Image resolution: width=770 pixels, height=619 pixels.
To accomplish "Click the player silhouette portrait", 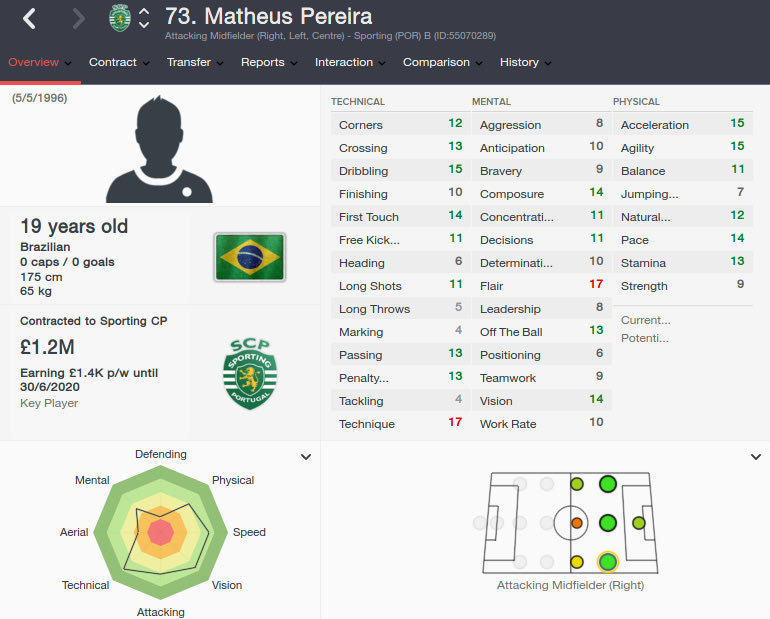I will point(160,151).
